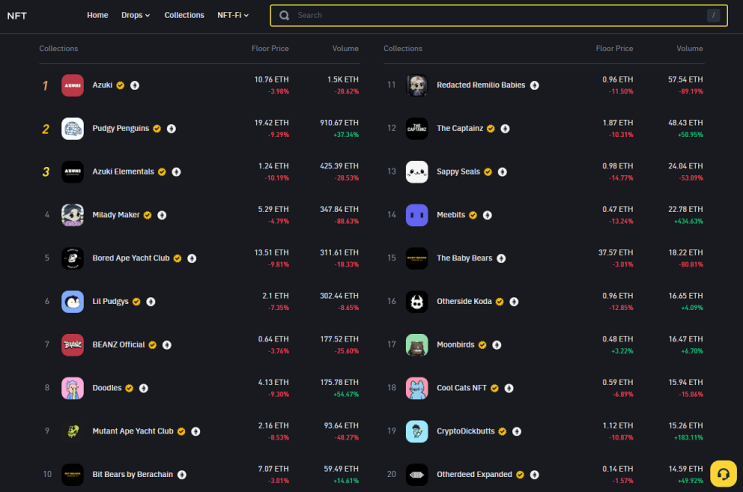Screen dimensions: 743x492
Task: Click the +183.11% volume change
Action: pyautogui.click(x=689, y=437)
